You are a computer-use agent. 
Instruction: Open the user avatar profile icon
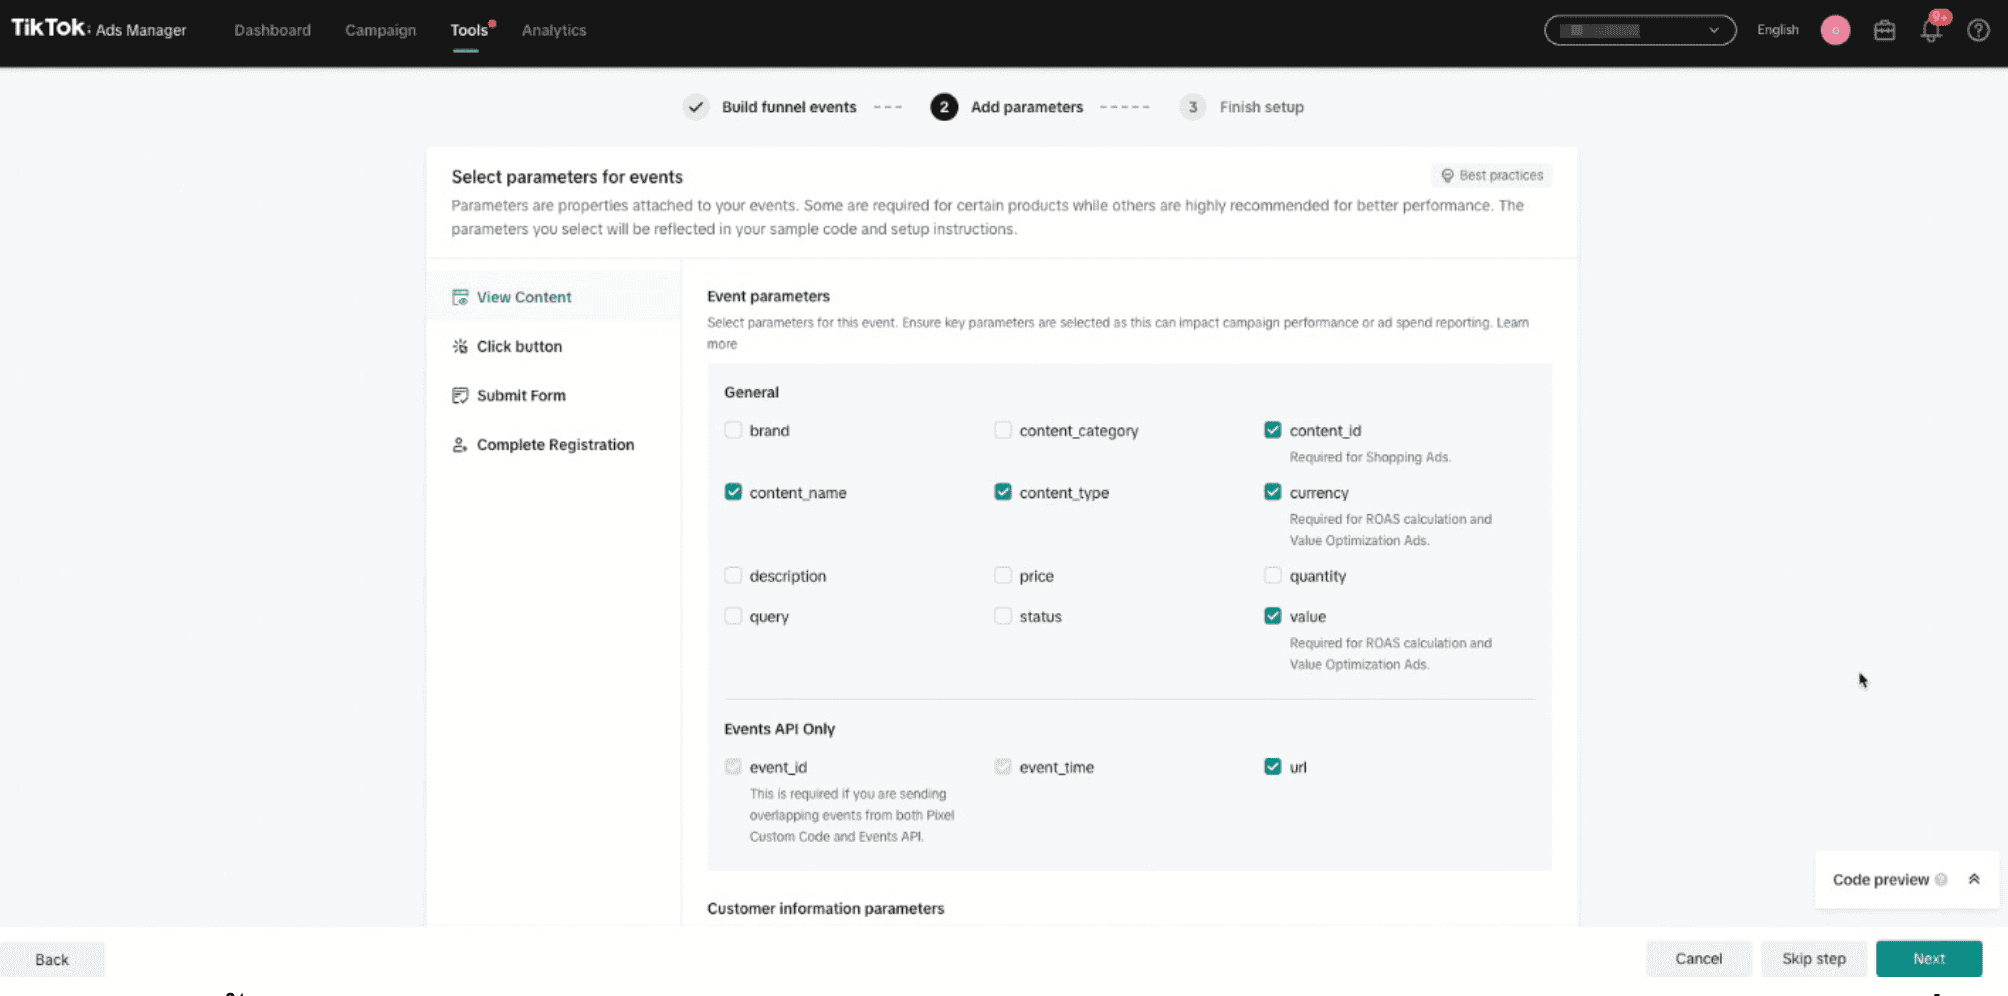(1835, 30)
